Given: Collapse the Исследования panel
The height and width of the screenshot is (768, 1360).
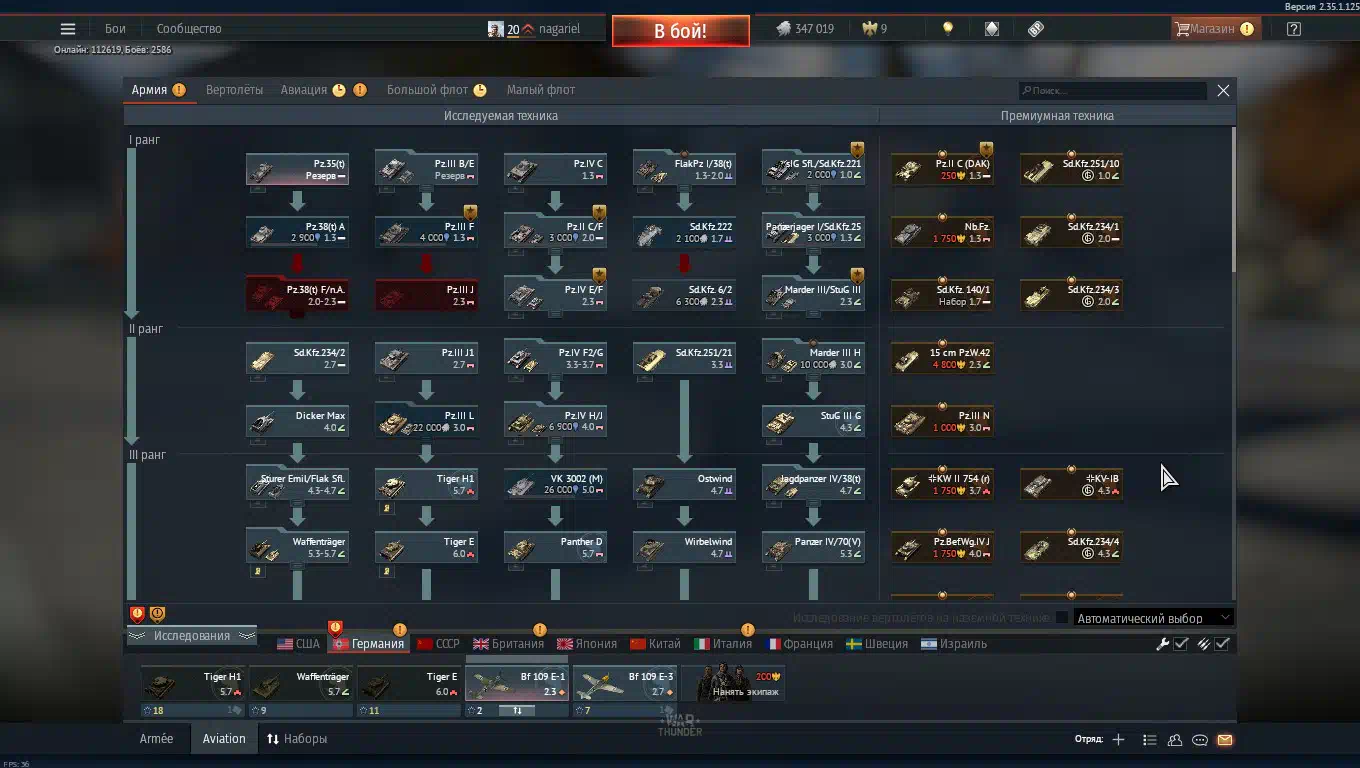Looking at the screenshot, I should point(191,636).
